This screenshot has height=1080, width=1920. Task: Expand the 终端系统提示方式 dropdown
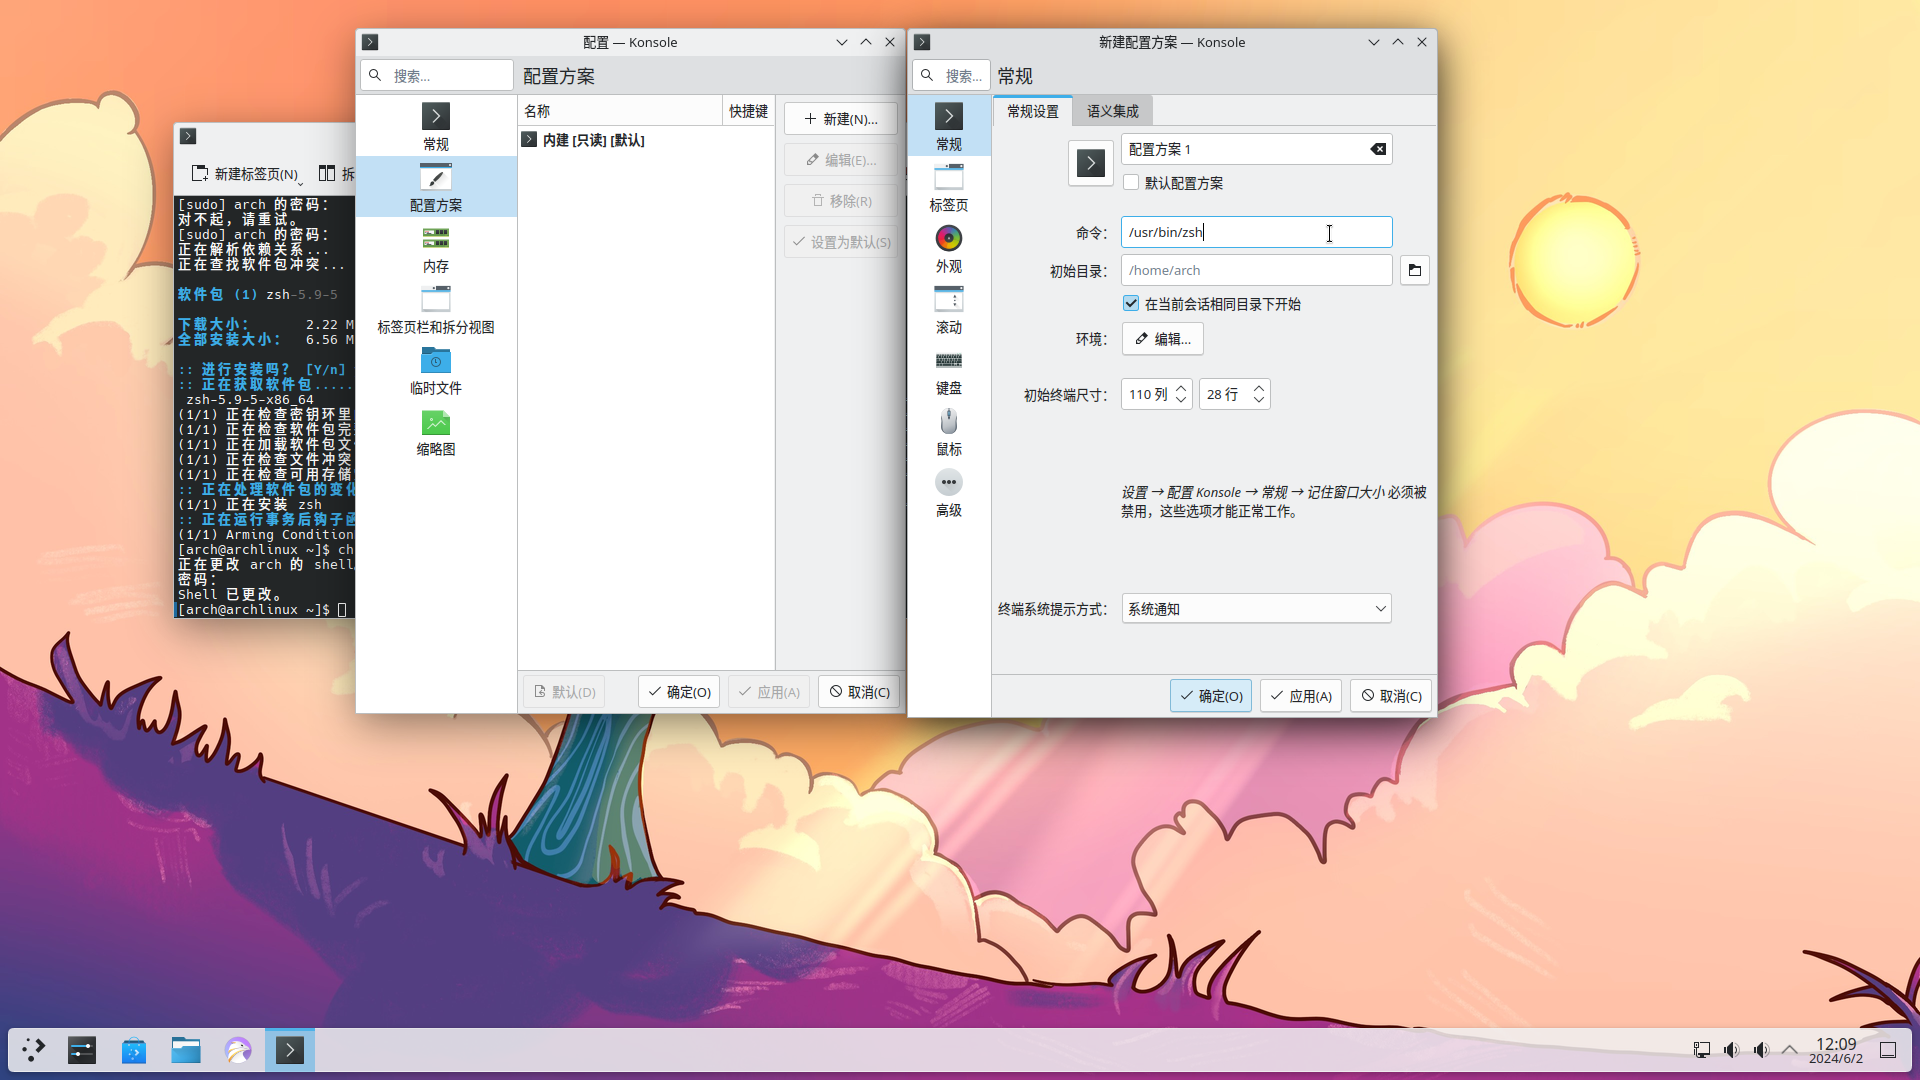1256,609
